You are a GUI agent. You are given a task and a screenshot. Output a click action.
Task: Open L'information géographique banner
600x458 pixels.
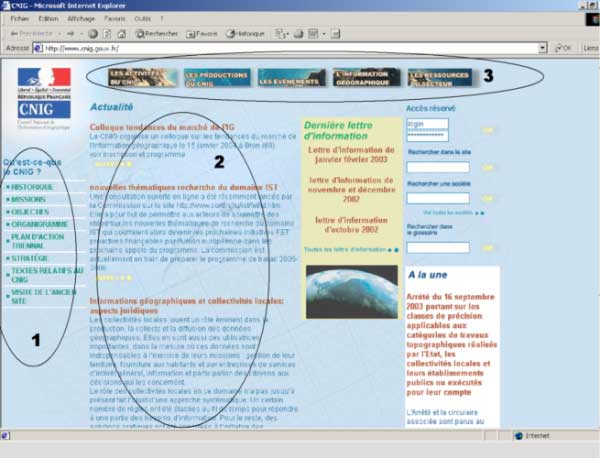point(367,78)
